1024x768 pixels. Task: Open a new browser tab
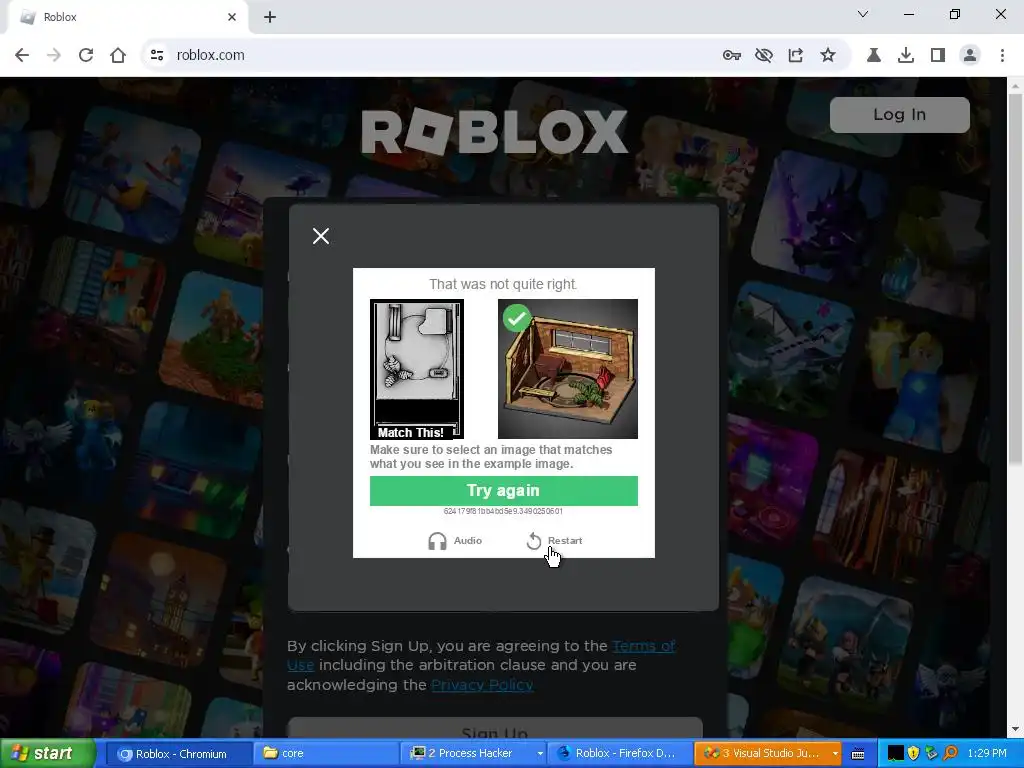coord(270,17)
